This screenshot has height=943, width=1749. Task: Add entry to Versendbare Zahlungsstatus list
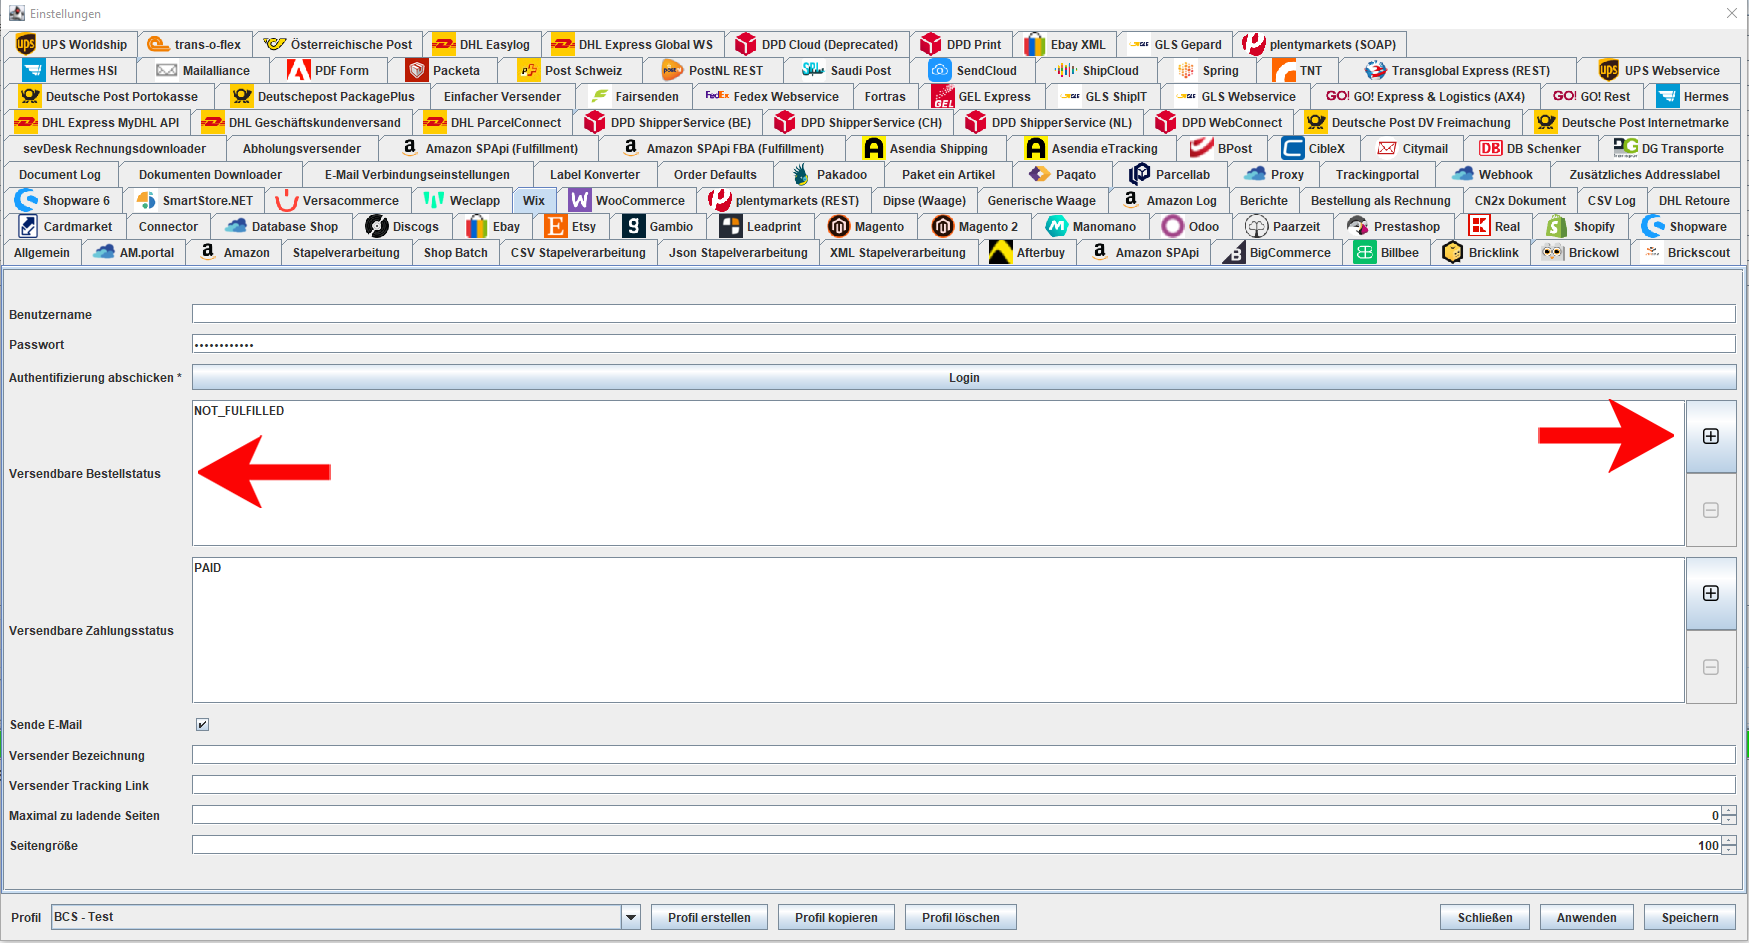click(1711, 593)
